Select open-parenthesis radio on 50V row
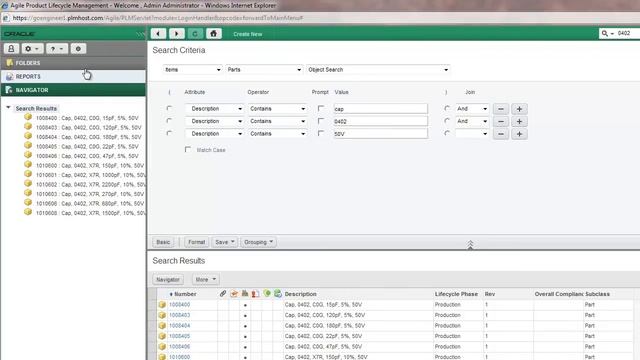Viewport: 640px width, 360px height. pyautogui.click(x=169, y=133)
